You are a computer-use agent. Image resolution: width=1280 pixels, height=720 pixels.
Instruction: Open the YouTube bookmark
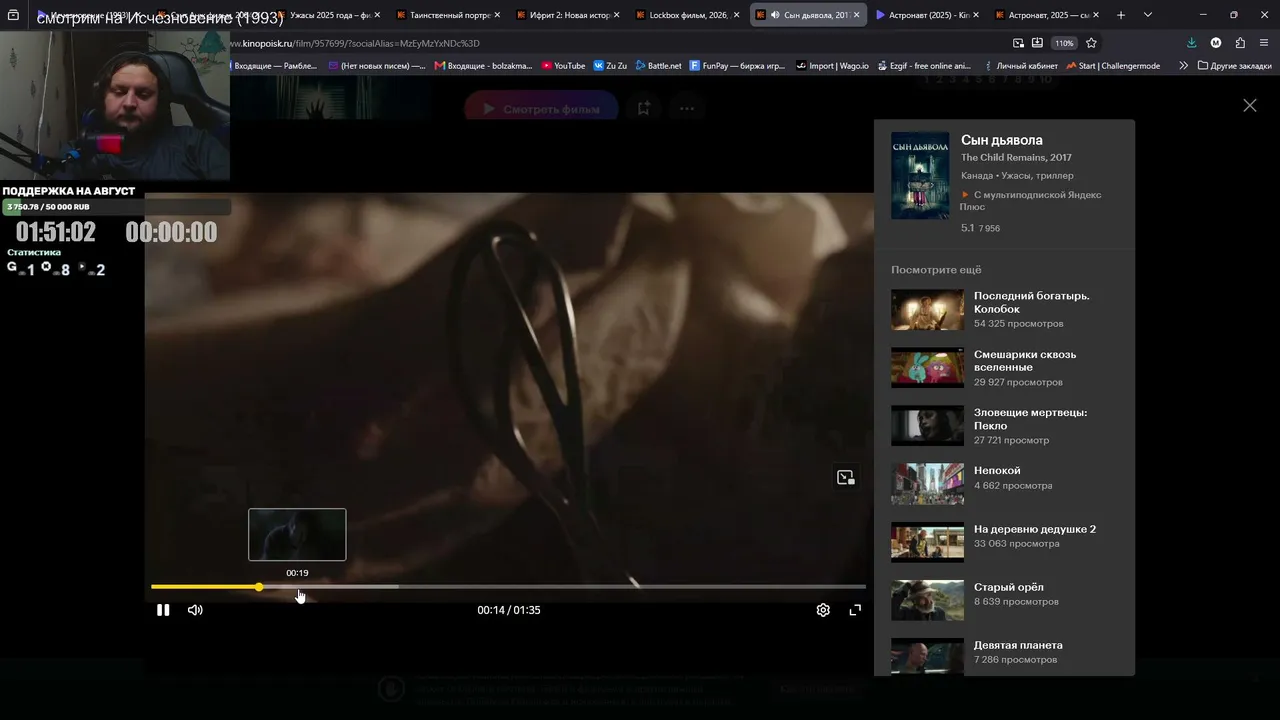pyautogui.click(x=563, y=66)
